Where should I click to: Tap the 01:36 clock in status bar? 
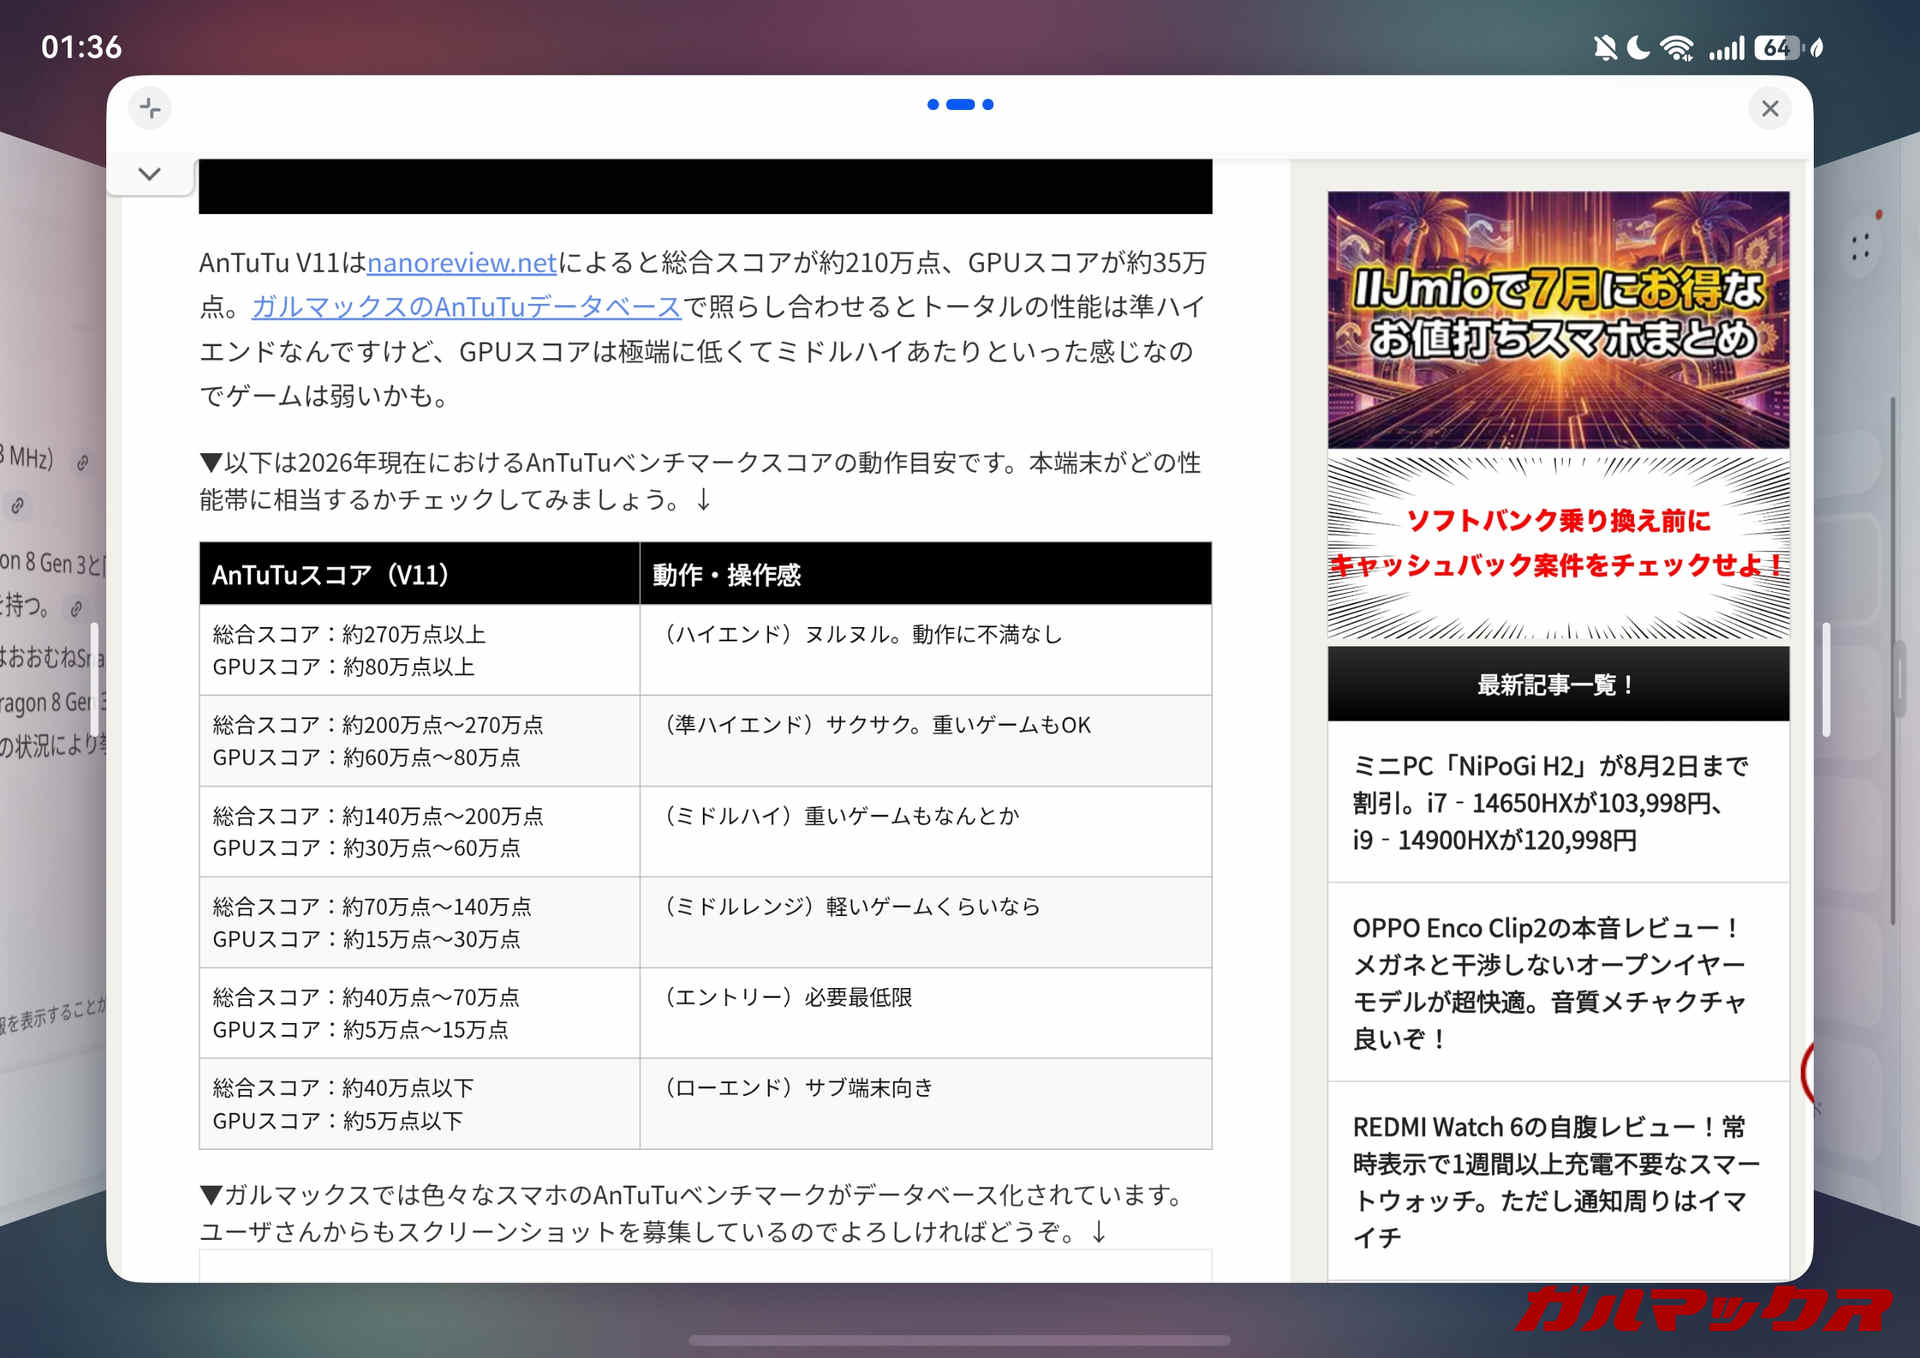click(81, 47)
